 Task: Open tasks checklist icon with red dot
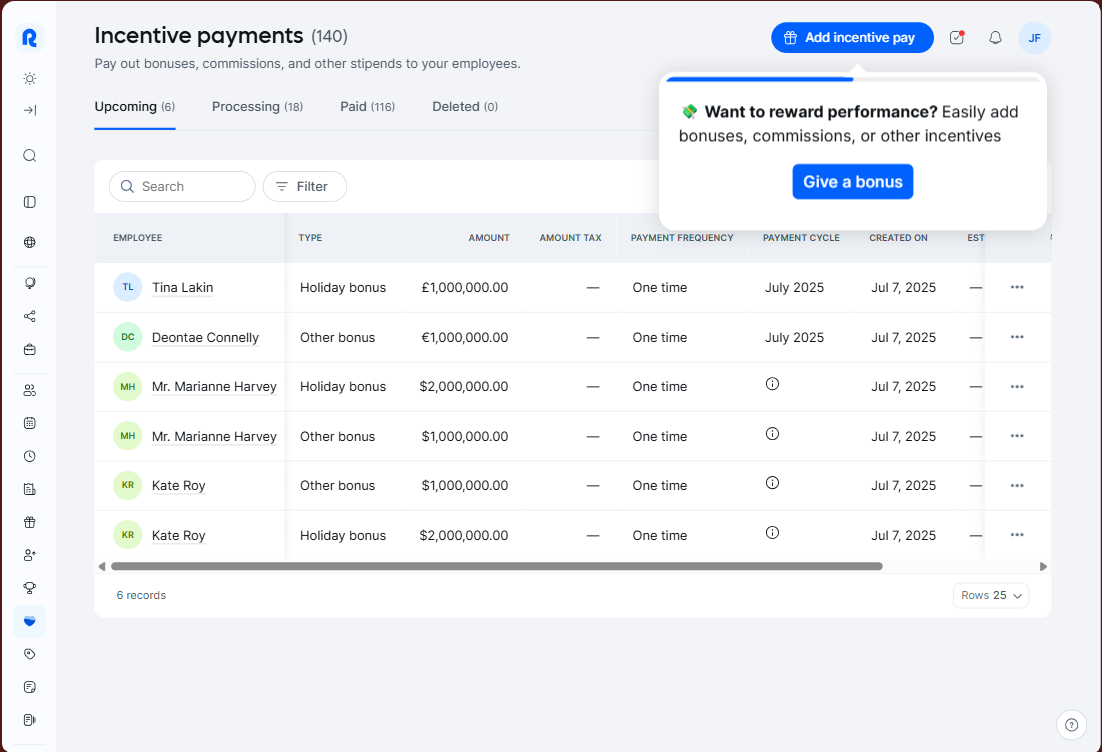click(x=957, y=37)
